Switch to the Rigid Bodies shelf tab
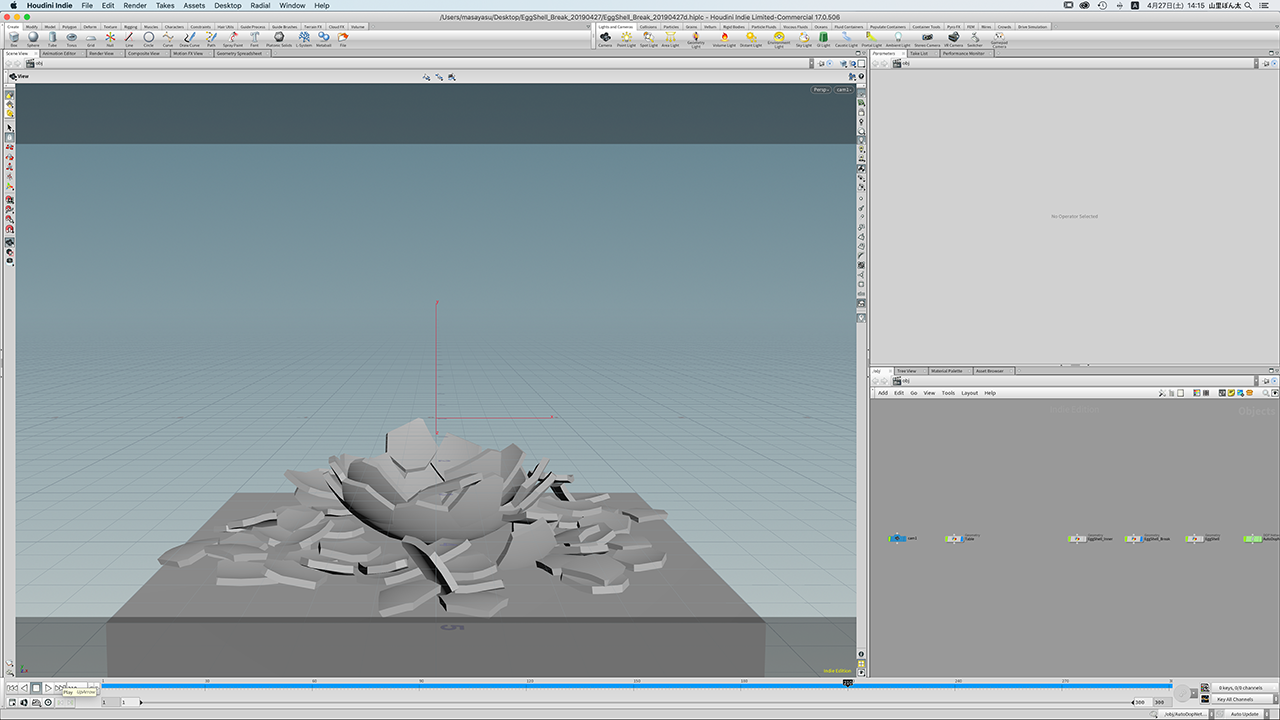The height and width of the screenshot is (720, 1280). point(734,26)
